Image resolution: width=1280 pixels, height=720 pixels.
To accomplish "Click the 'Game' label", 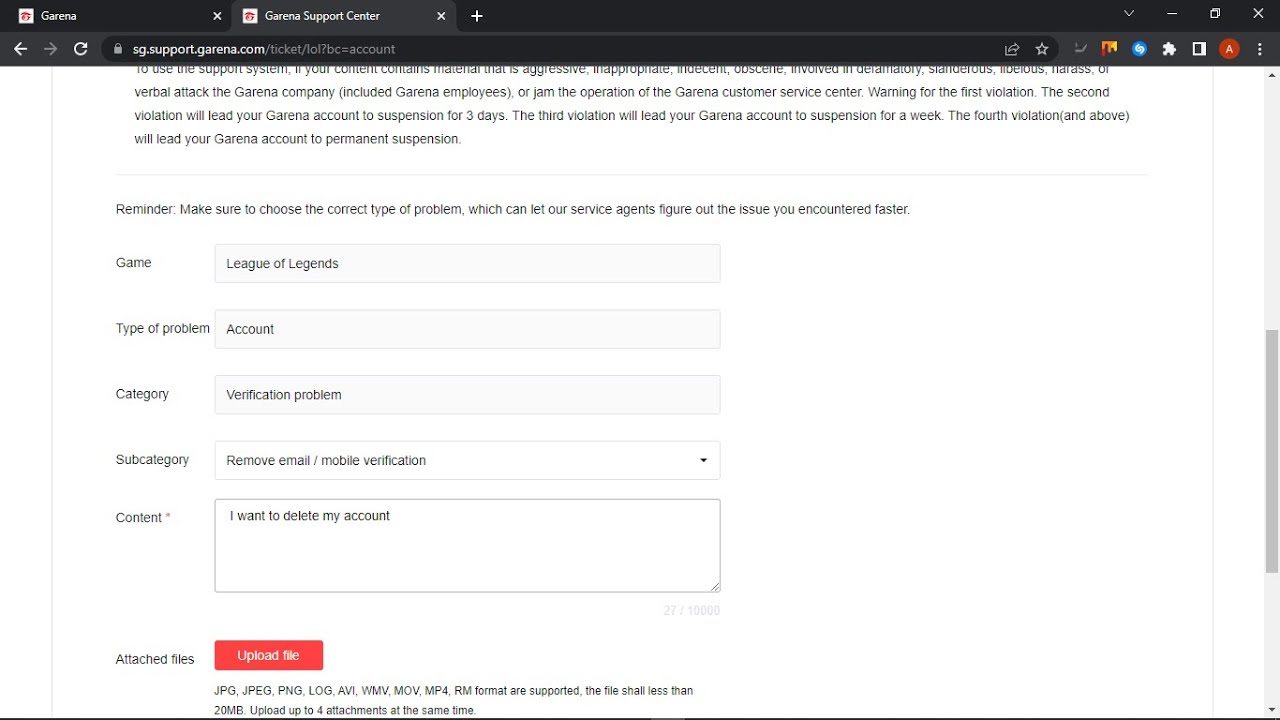I will coord(133,262).
